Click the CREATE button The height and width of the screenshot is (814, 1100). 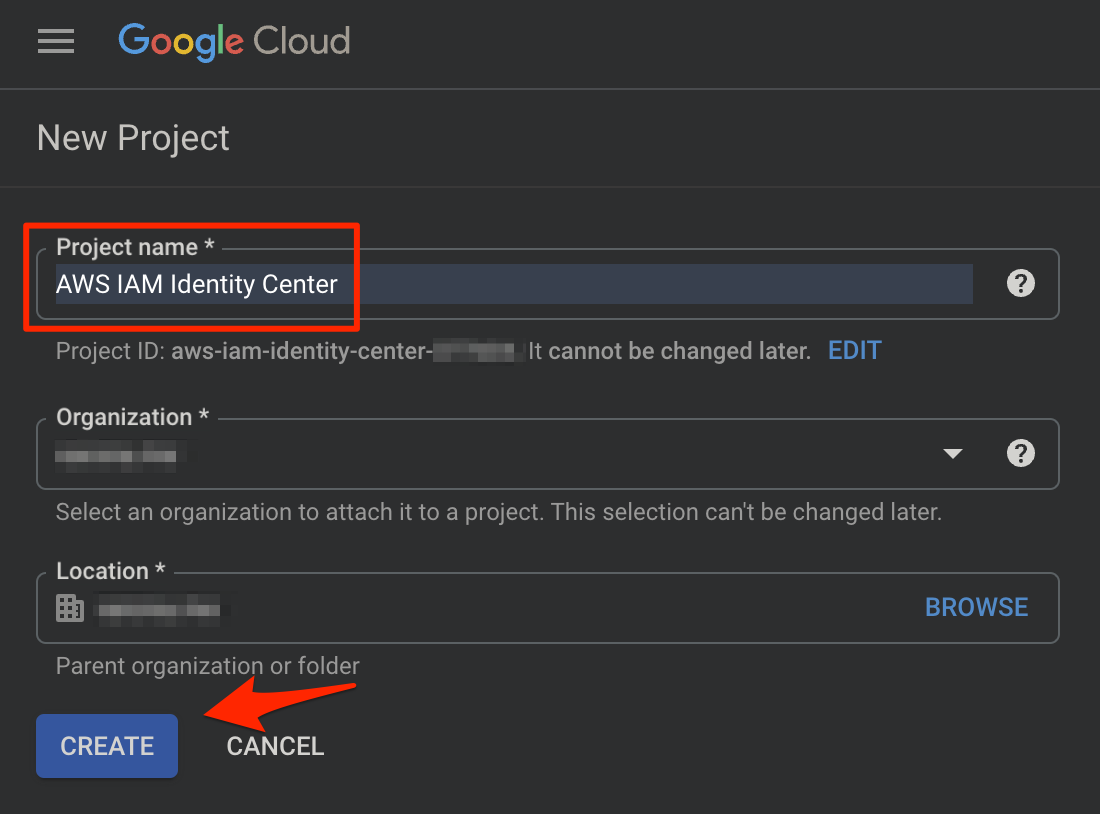pyautogui.click(x=107, y=746)
